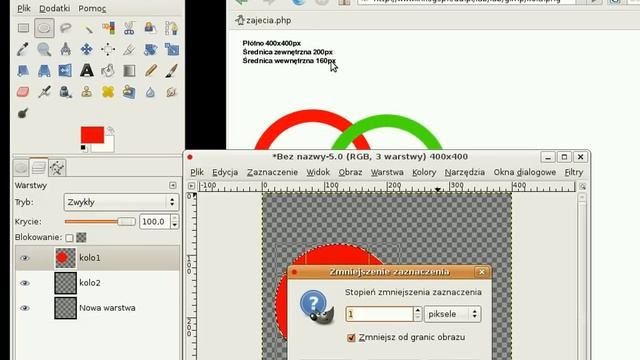640x360 pixels.
Task: Select the Scissors Select tool
Action: tap(129, 28)
